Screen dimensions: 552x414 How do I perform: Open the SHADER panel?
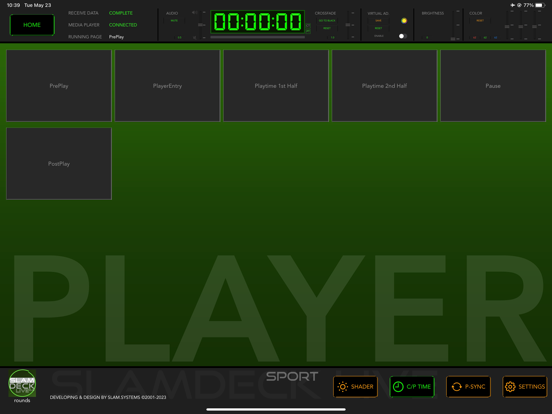click(355, 387)
